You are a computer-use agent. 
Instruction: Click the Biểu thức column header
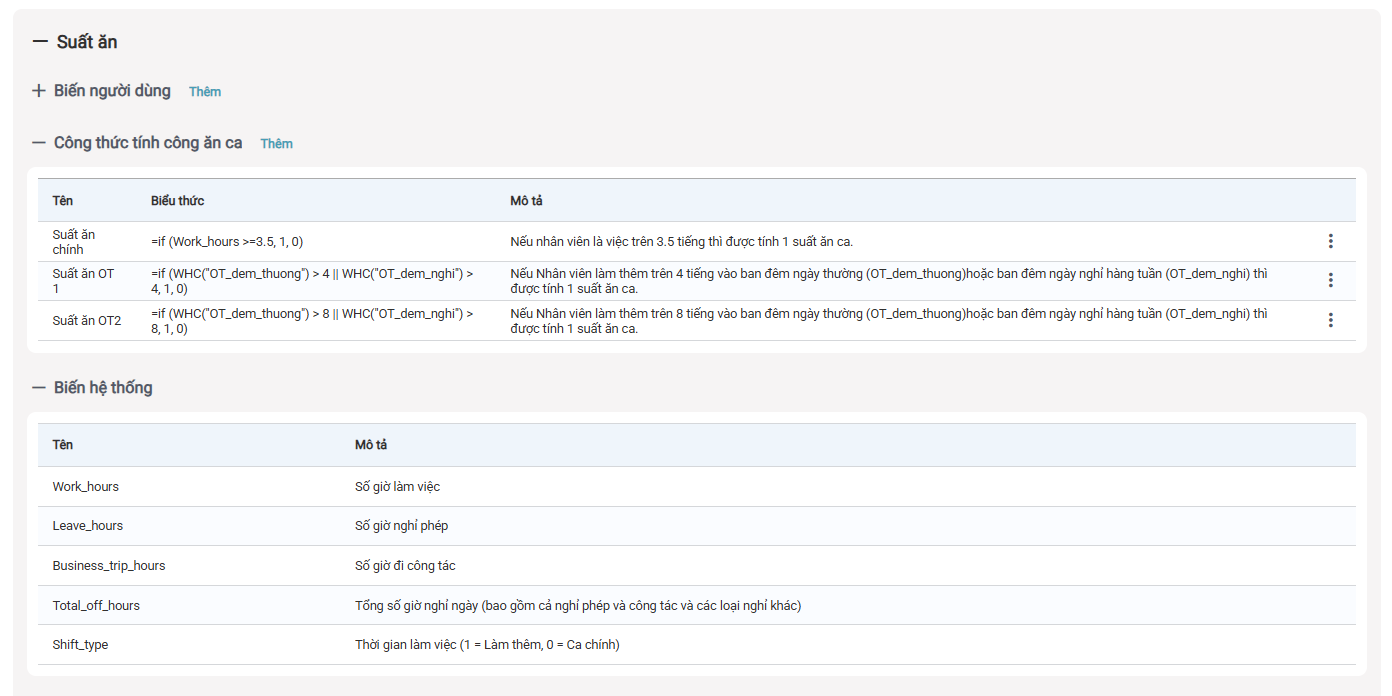pyautogui.click(x=177, y=201)
